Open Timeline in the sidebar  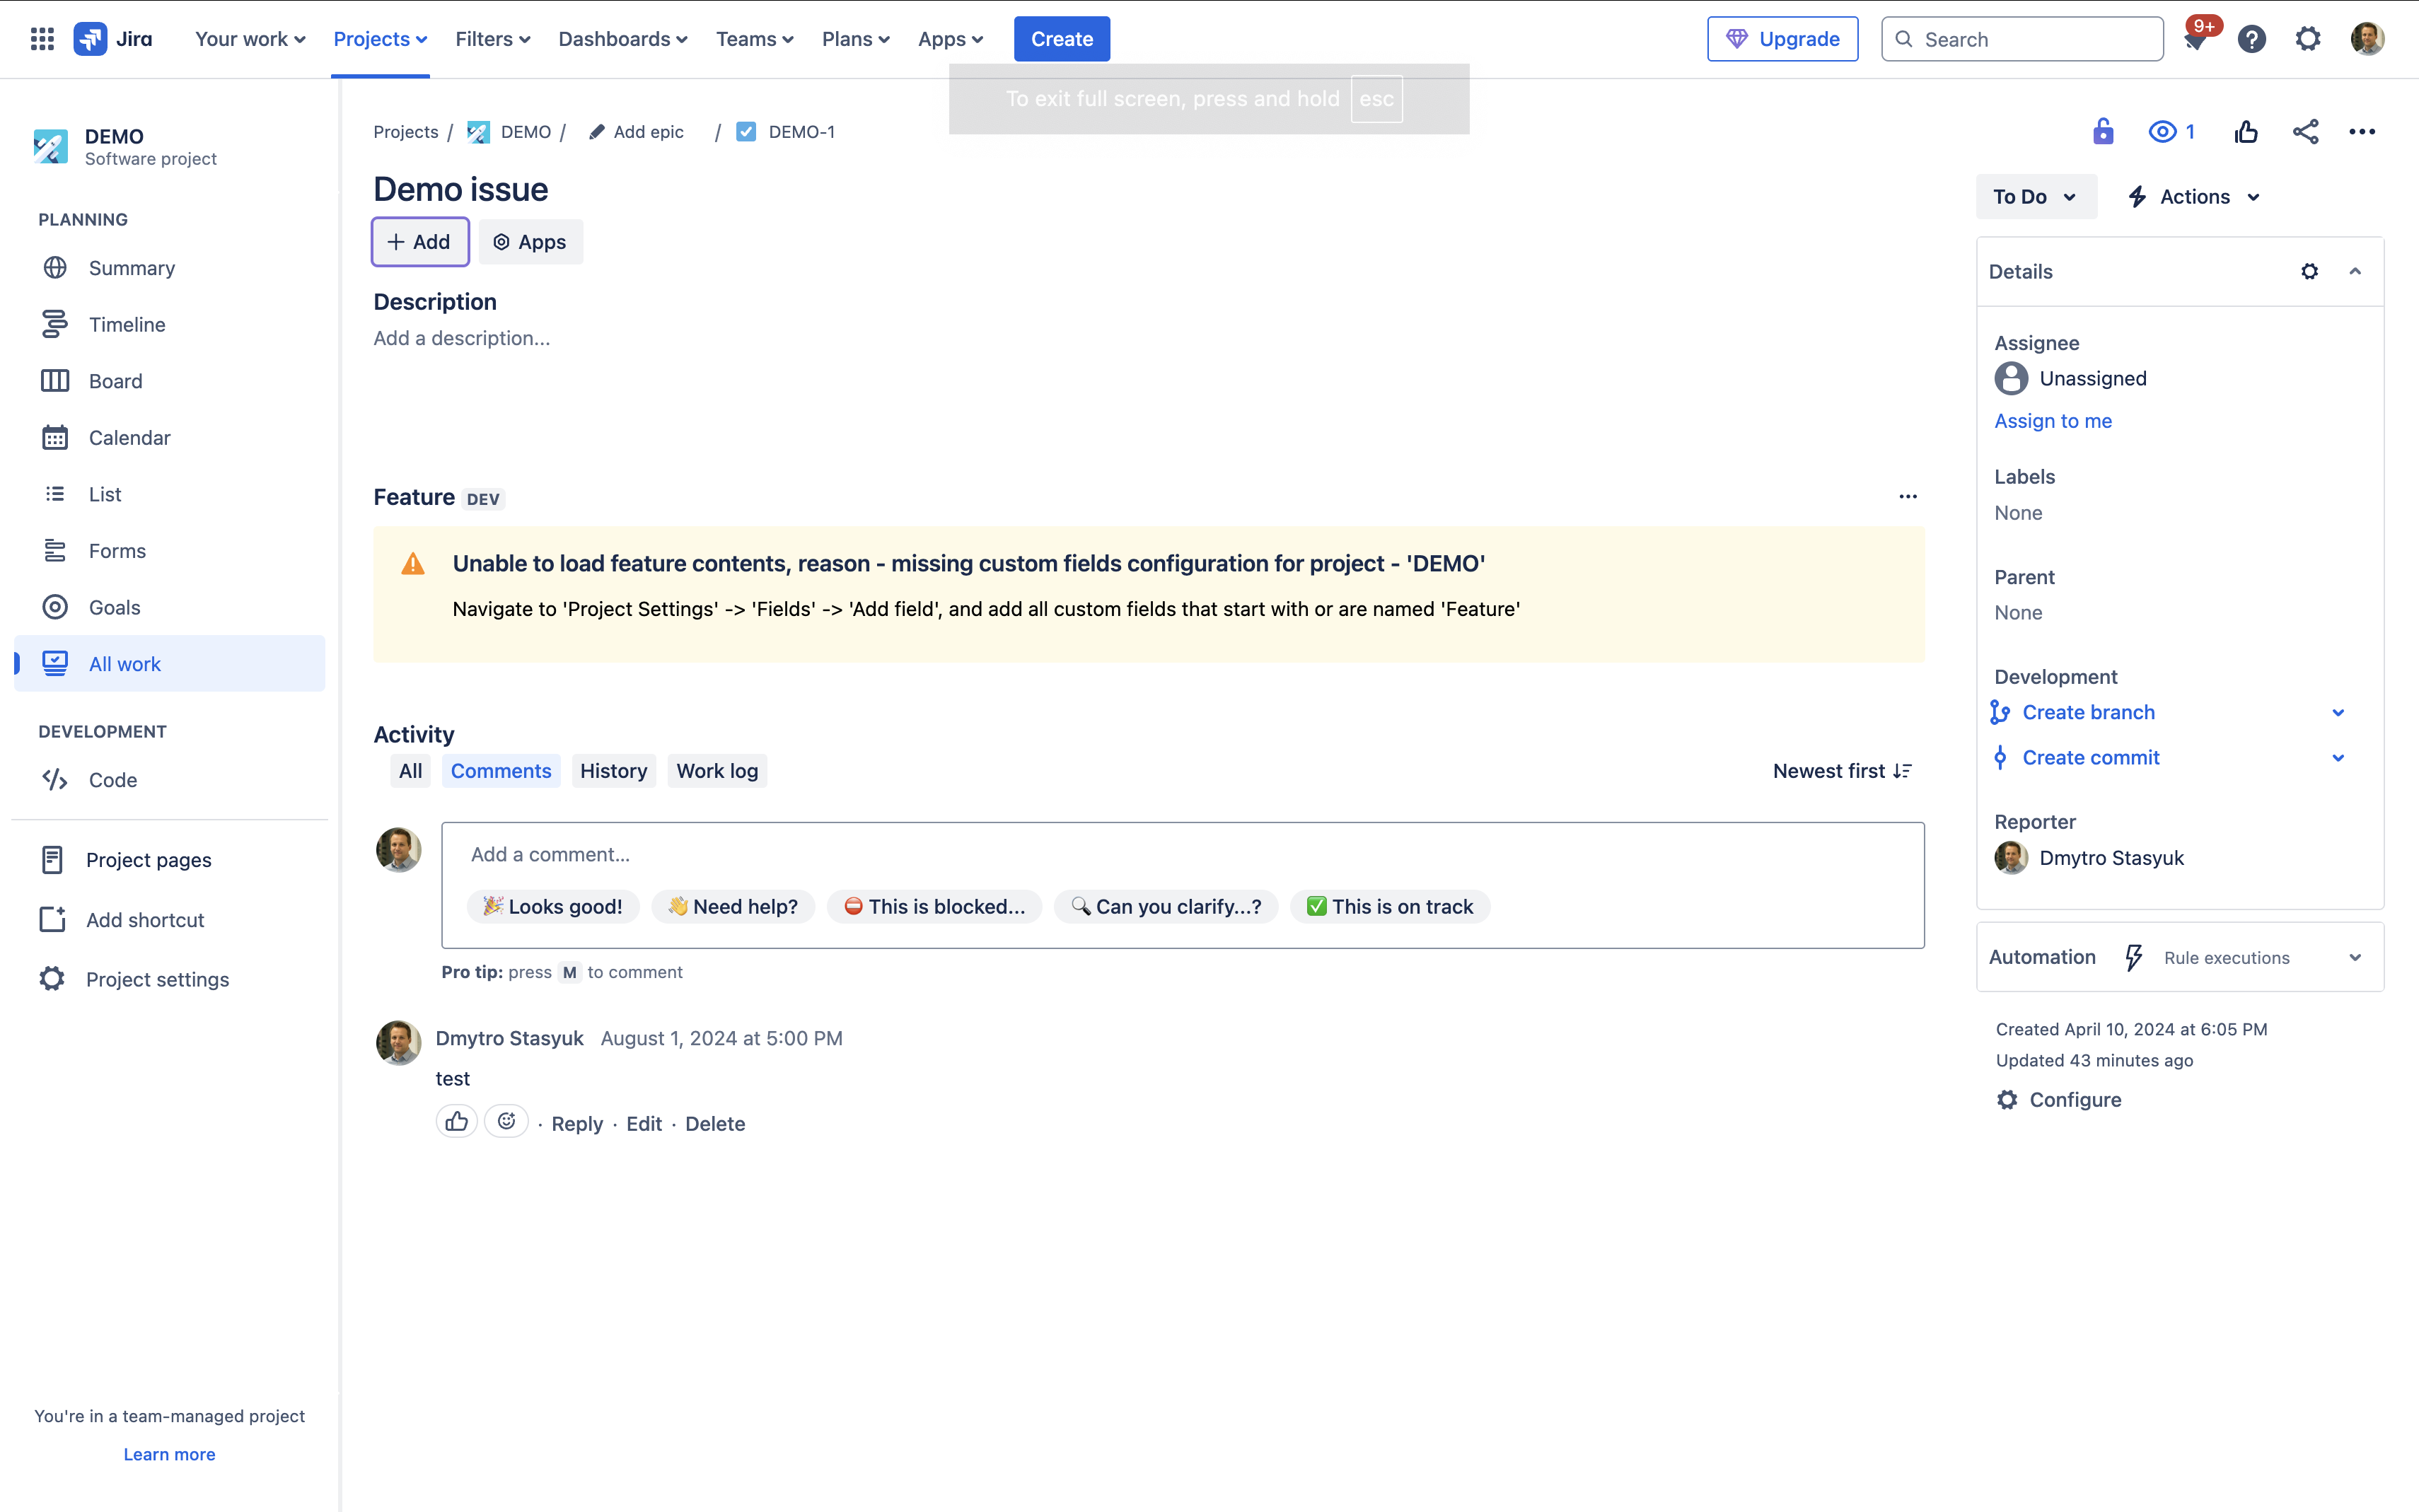pos(170,324)
